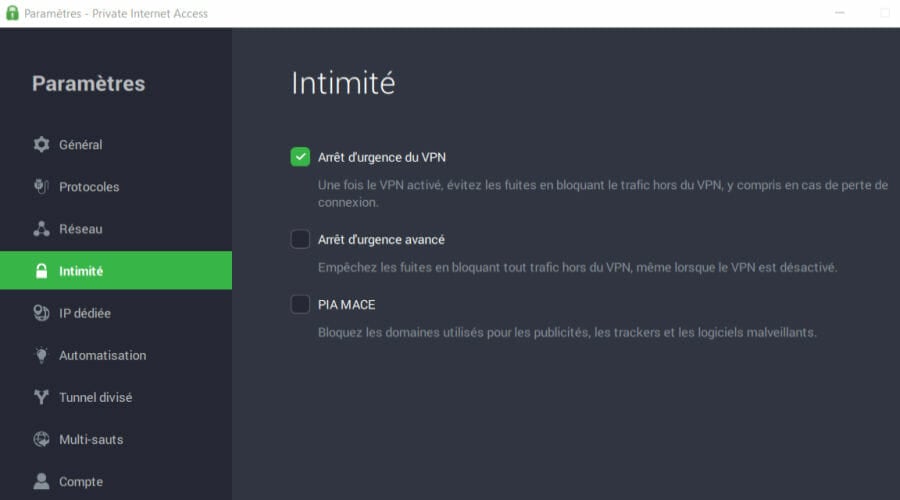The width and height of the screenshot is (900, 500).
Task: Click description starting 'Bloquez les domaines'
Action: point(567,332)
